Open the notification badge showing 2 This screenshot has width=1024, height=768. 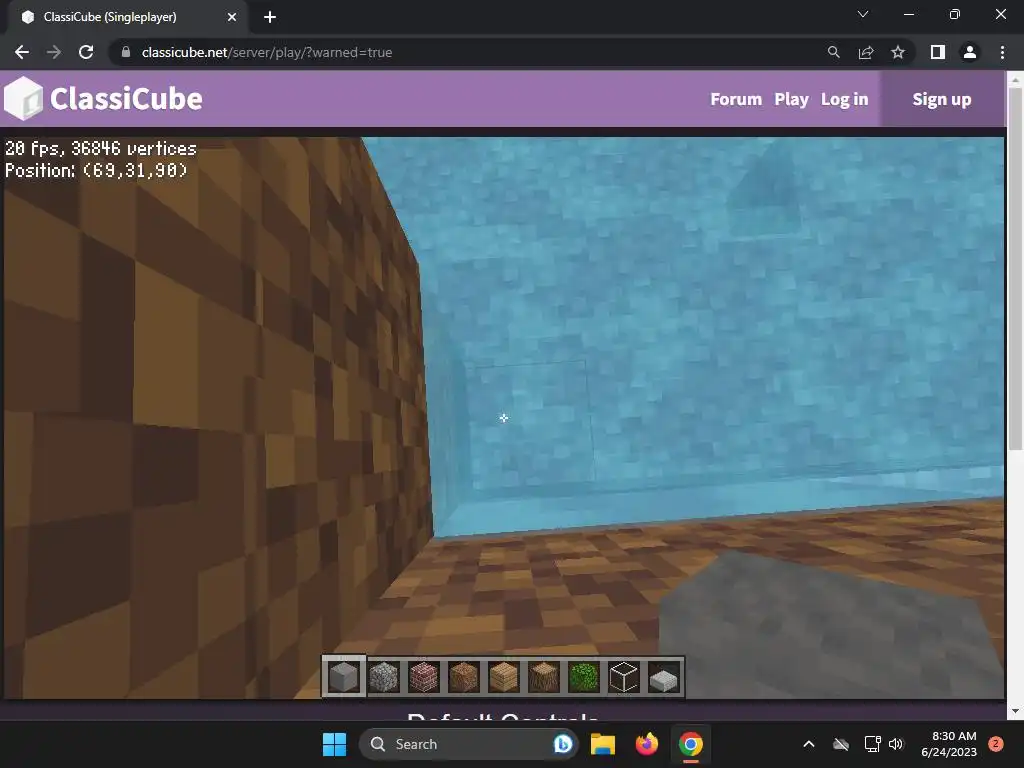click(996, 744)
